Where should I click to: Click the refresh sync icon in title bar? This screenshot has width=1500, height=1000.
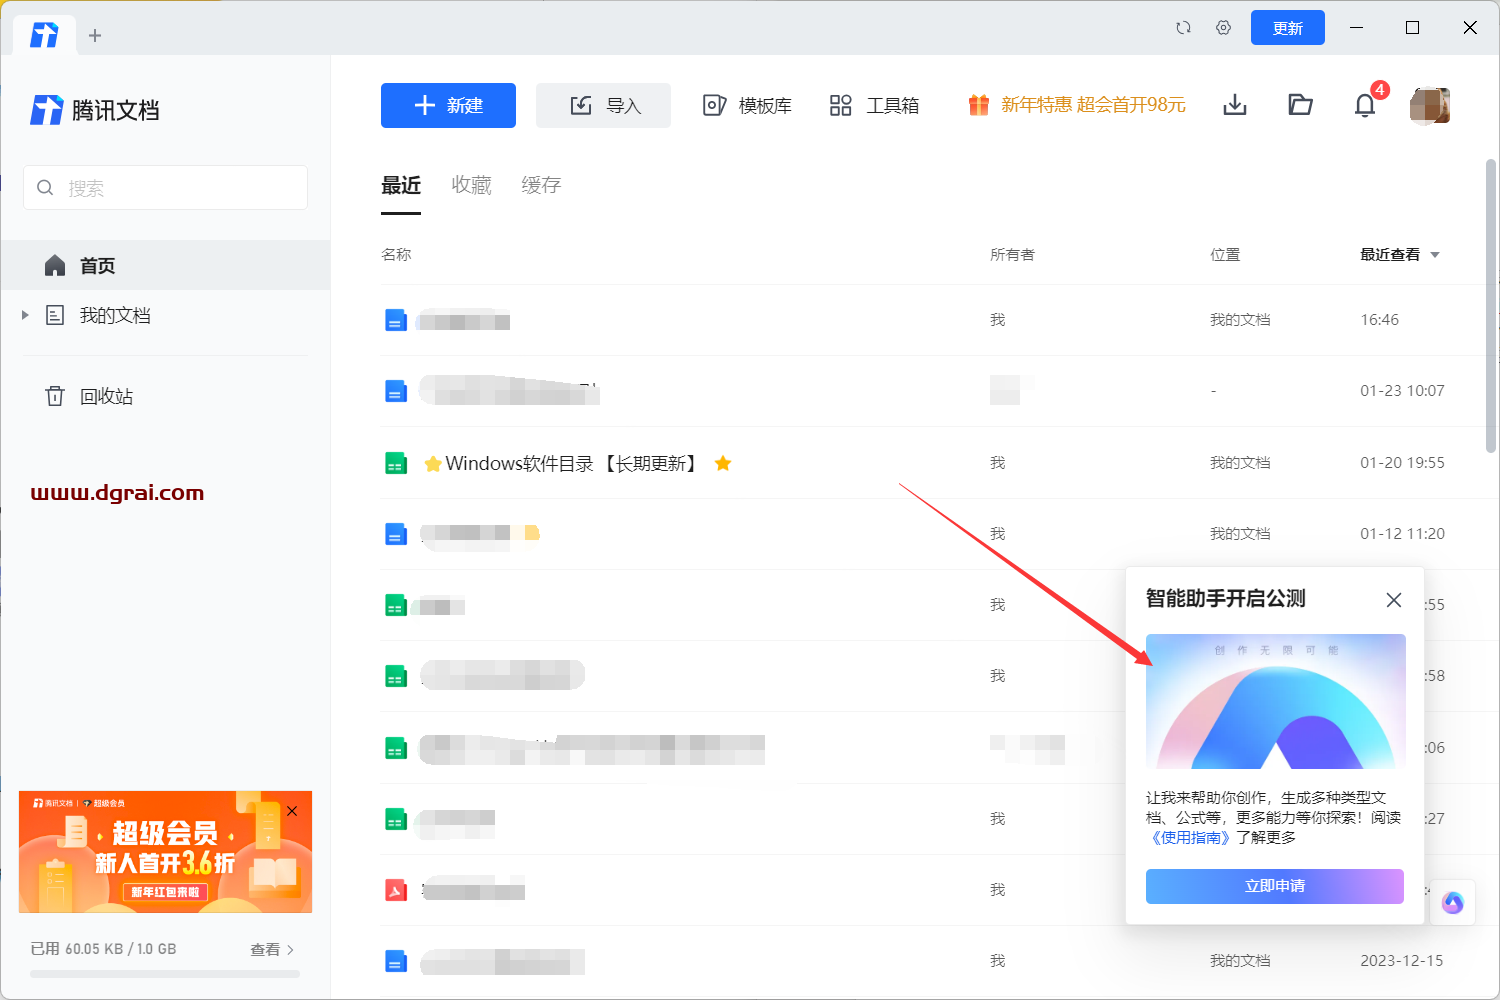1184,28
